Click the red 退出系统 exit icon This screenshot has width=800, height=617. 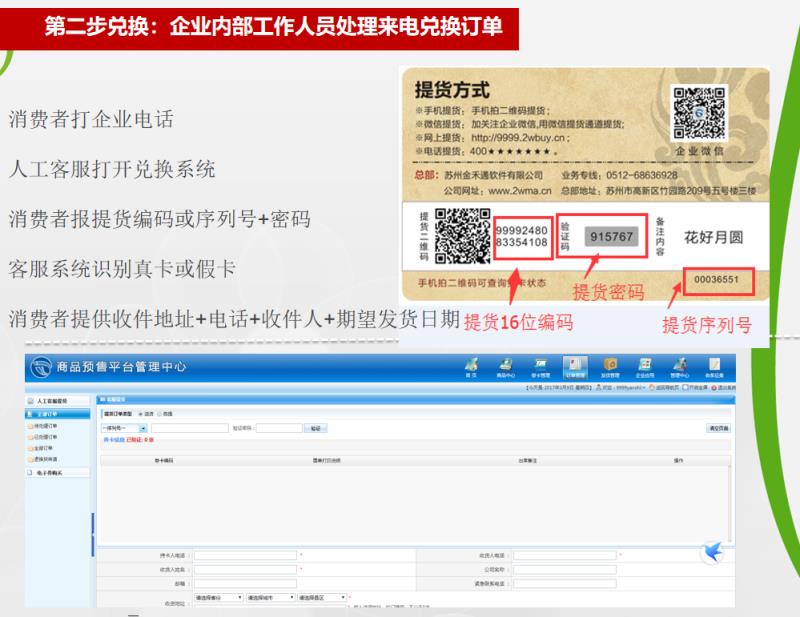point(714,388)
